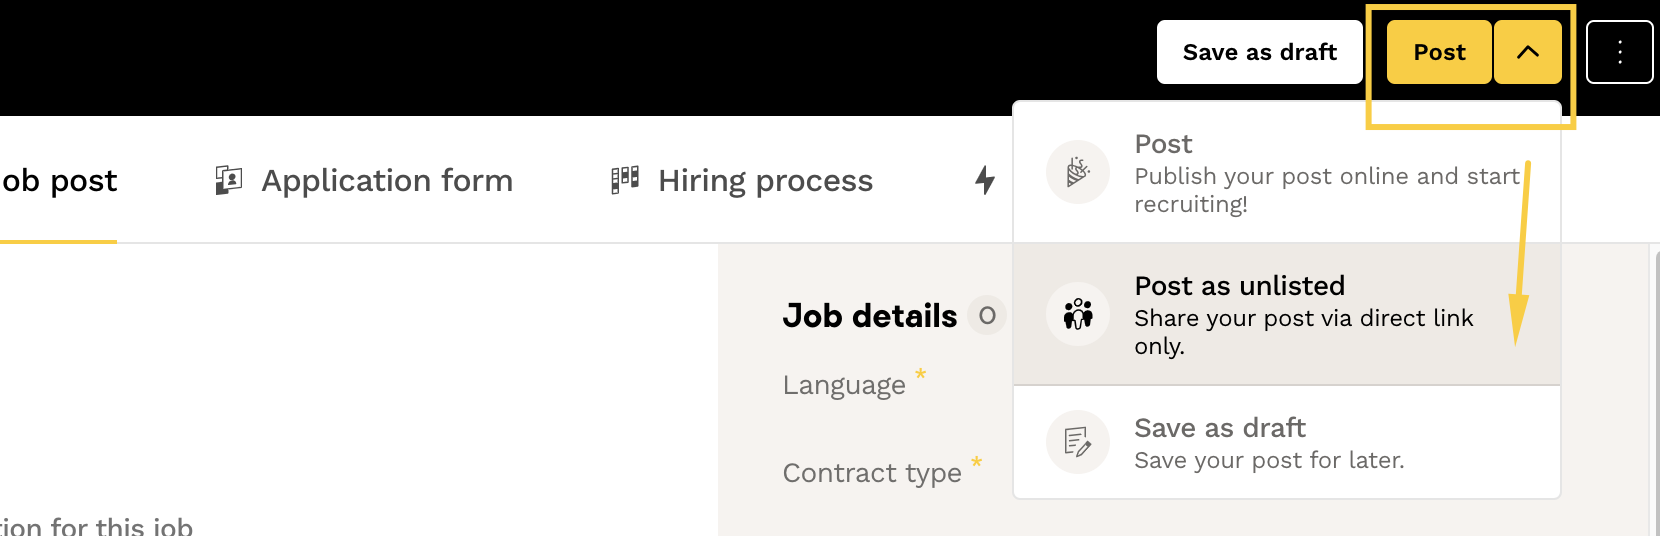The width and height of the screenshot is (1660, 536).
Task: Click the party popper icon beside Post option
Action: tap(1077, 172)
